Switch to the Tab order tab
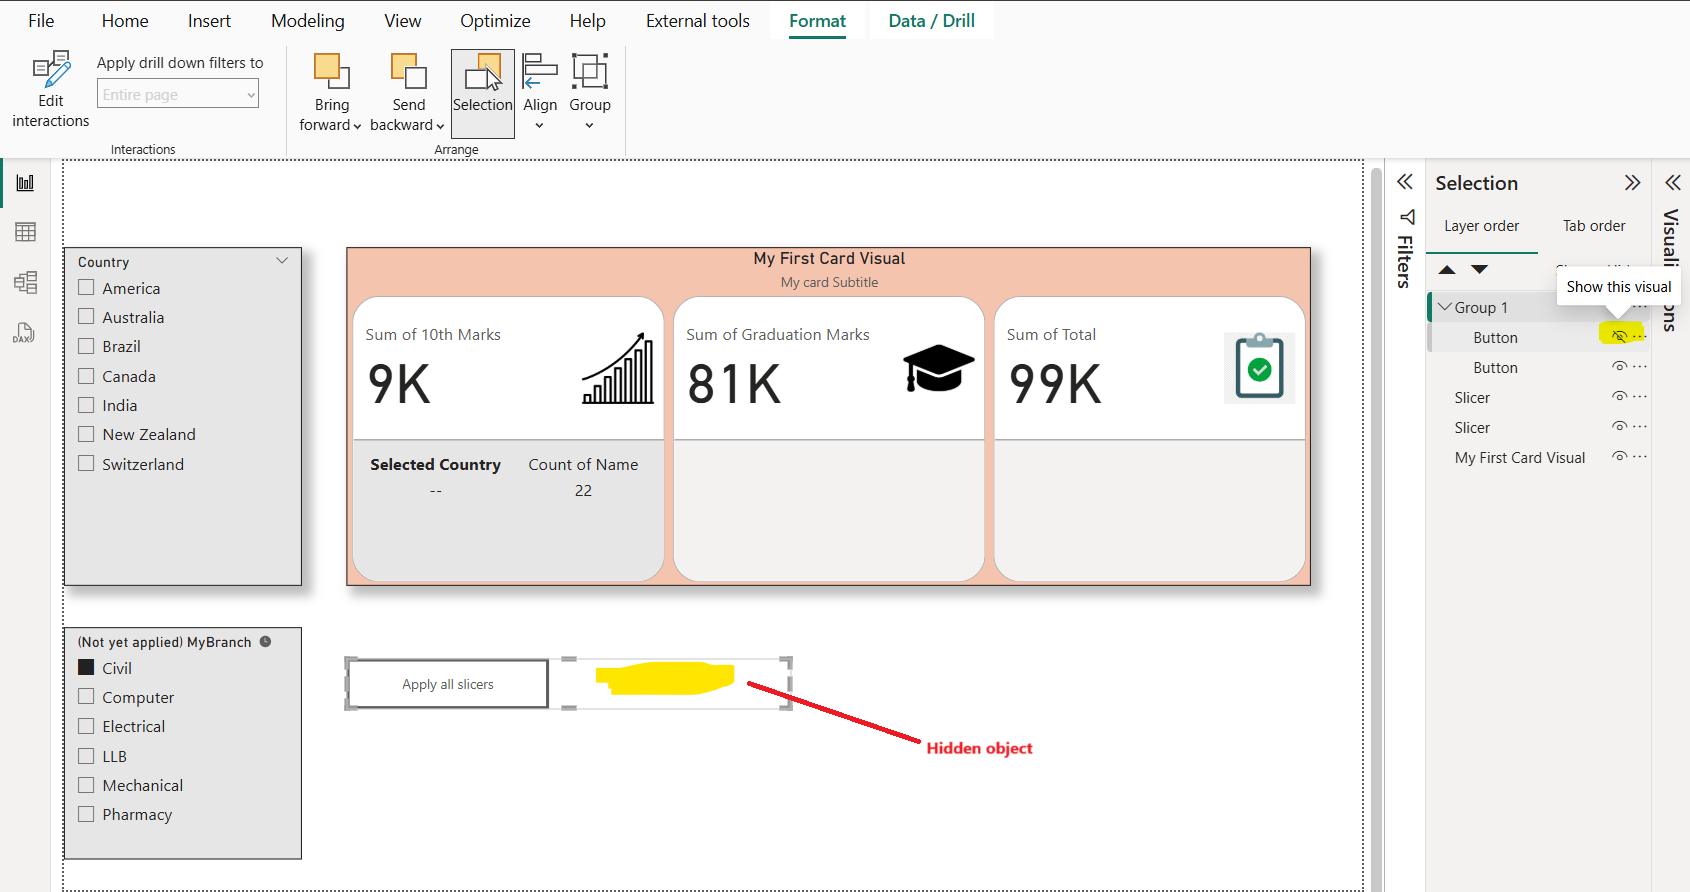Screen dimensions: 1690x892 1593,226
